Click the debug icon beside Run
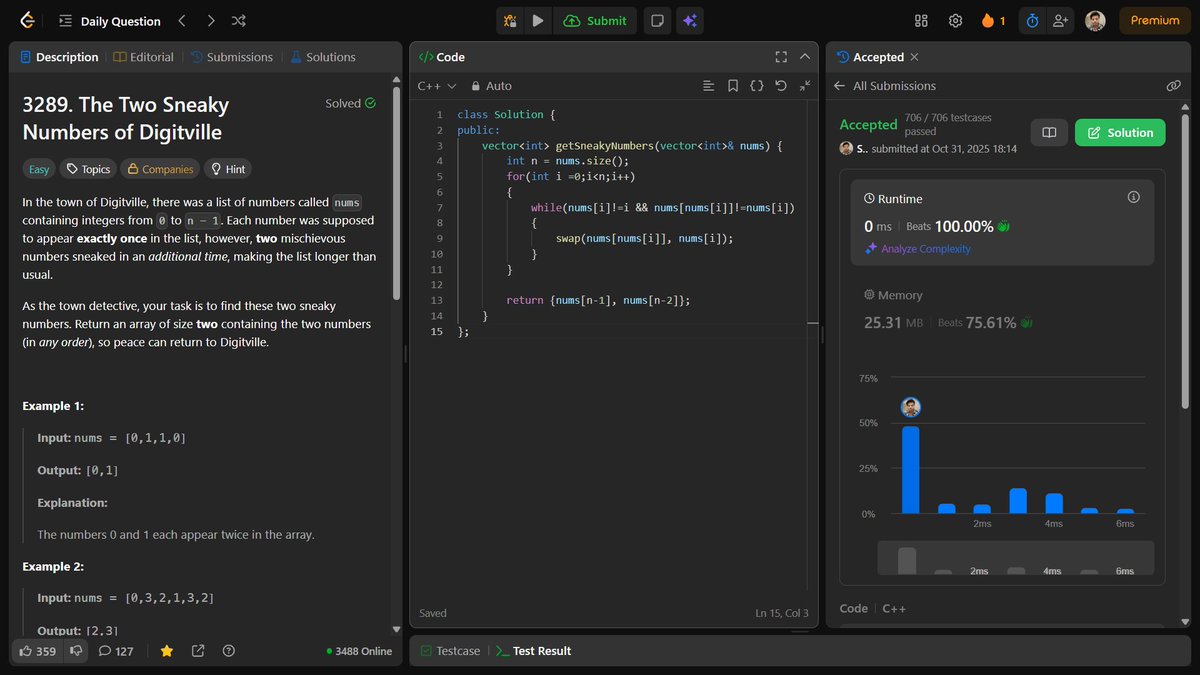The height and width of the screenshot is (675, 1200). pos(510,20)
